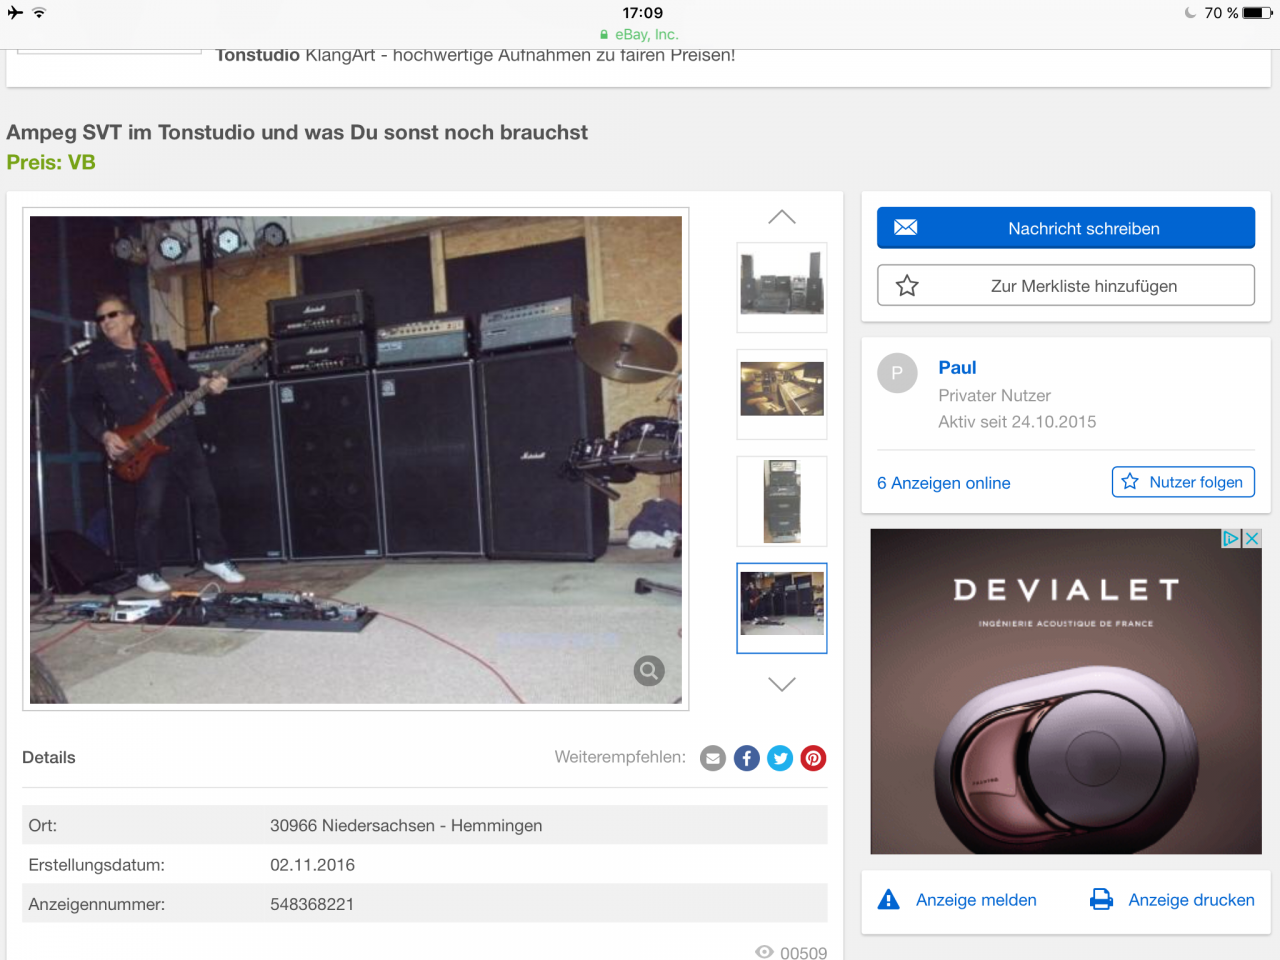Click creation date 02.11.2016
Viewport: 1280px width, 960px height.
click(x=312, y=865)
